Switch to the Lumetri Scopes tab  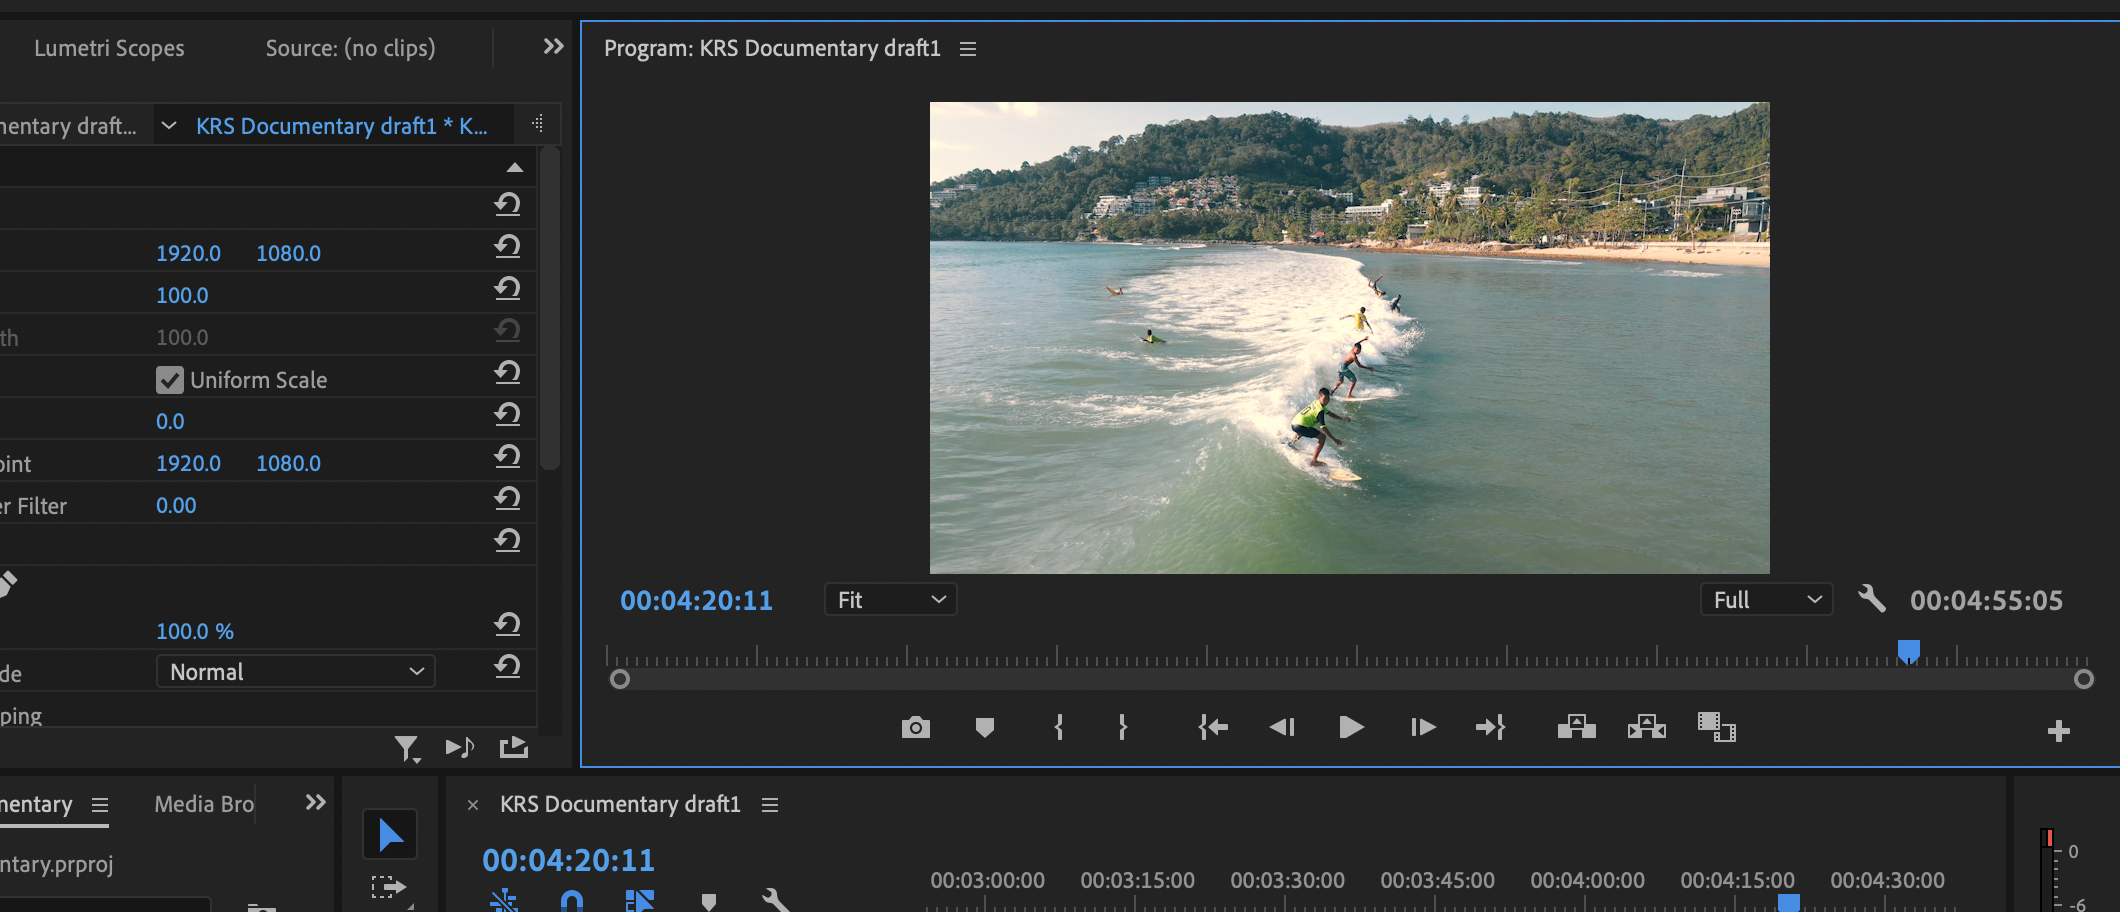[109, 48]
